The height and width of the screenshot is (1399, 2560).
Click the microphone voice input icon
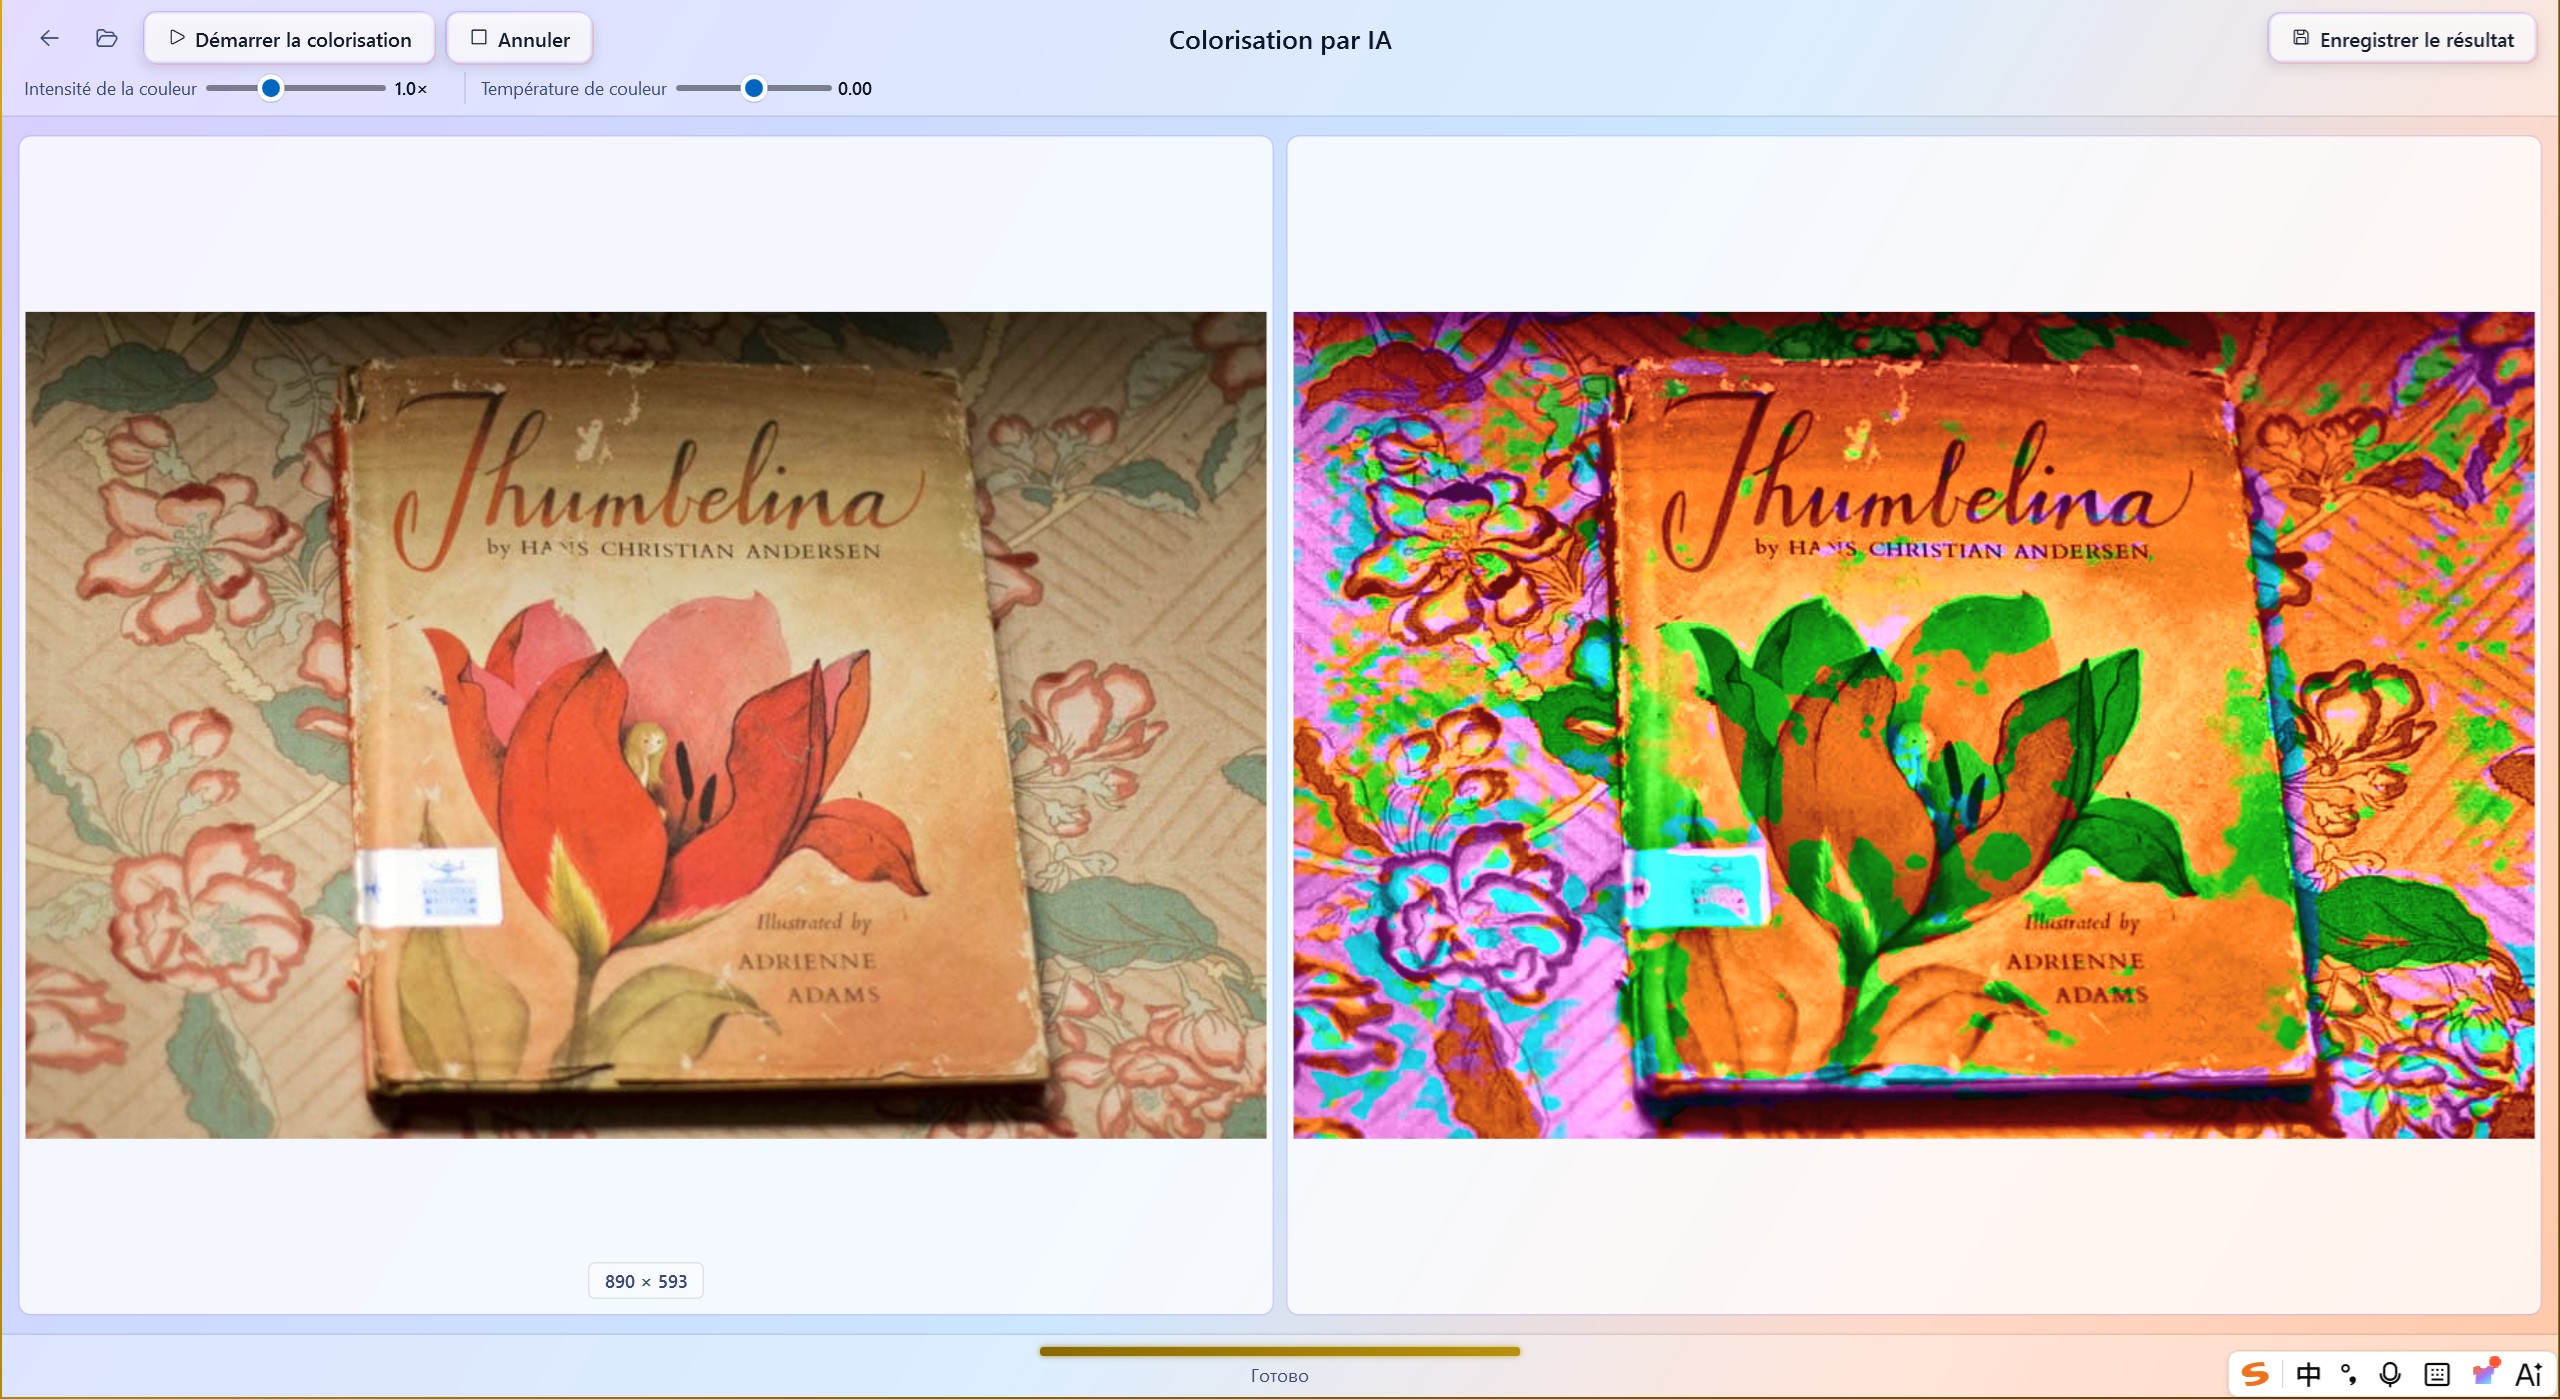tap(2390, 1374)
